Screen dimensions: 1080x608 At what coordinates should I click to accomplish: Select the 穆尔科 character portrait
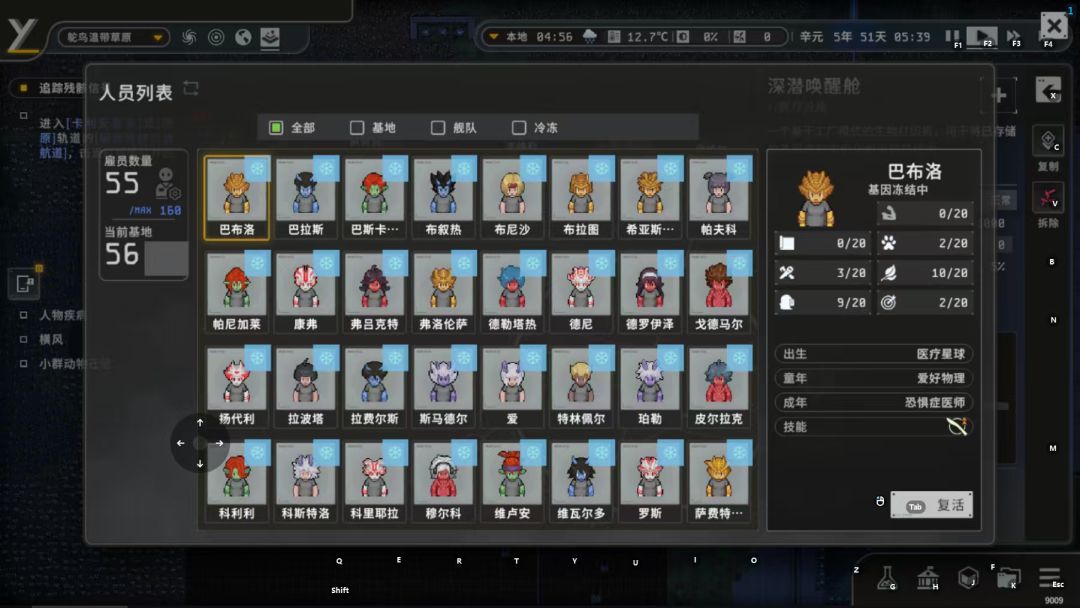tap(444, 481)
